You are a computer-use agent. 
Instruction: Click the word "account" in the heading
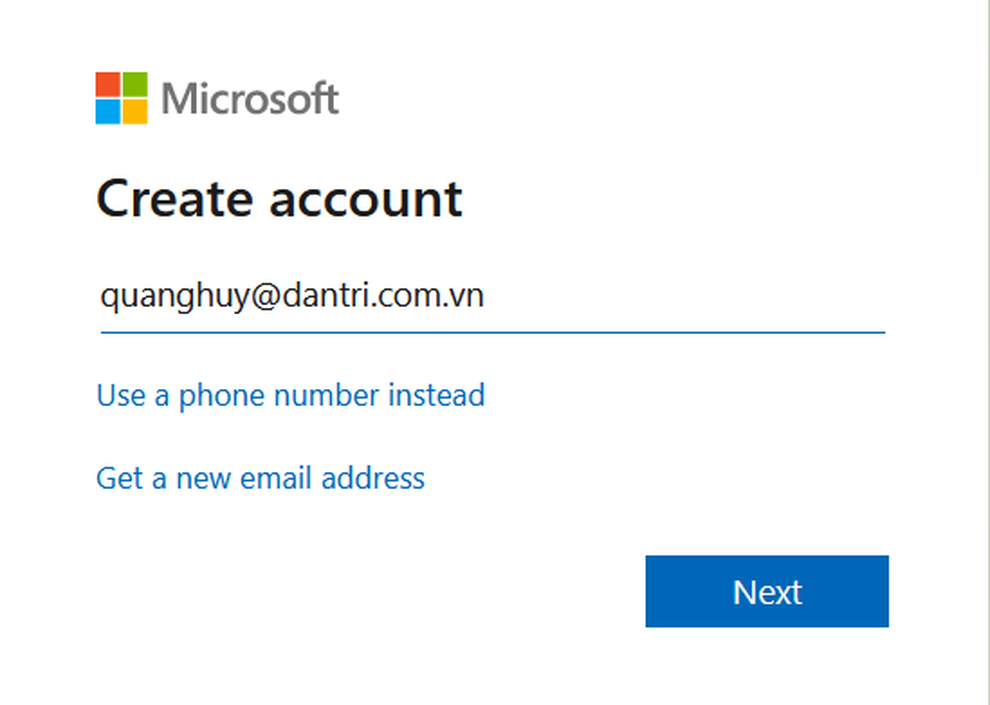tap(366, 198)
